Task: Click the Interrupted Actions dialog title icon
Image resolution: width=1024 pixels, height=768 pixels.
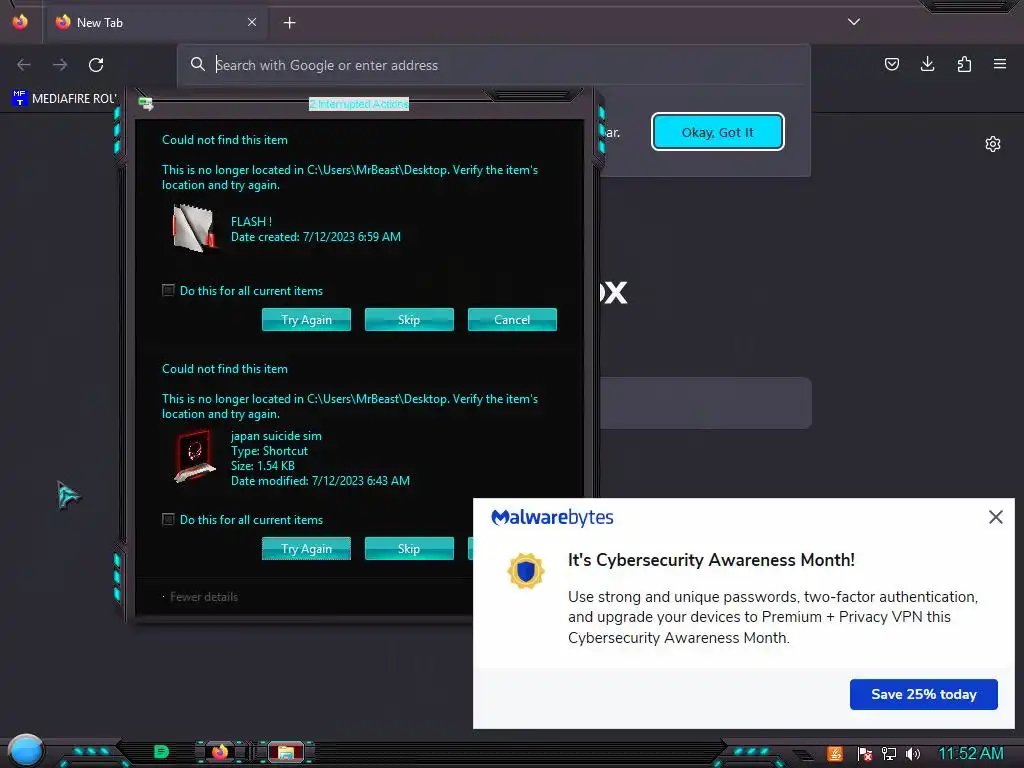Action: (x=146, y=103)
